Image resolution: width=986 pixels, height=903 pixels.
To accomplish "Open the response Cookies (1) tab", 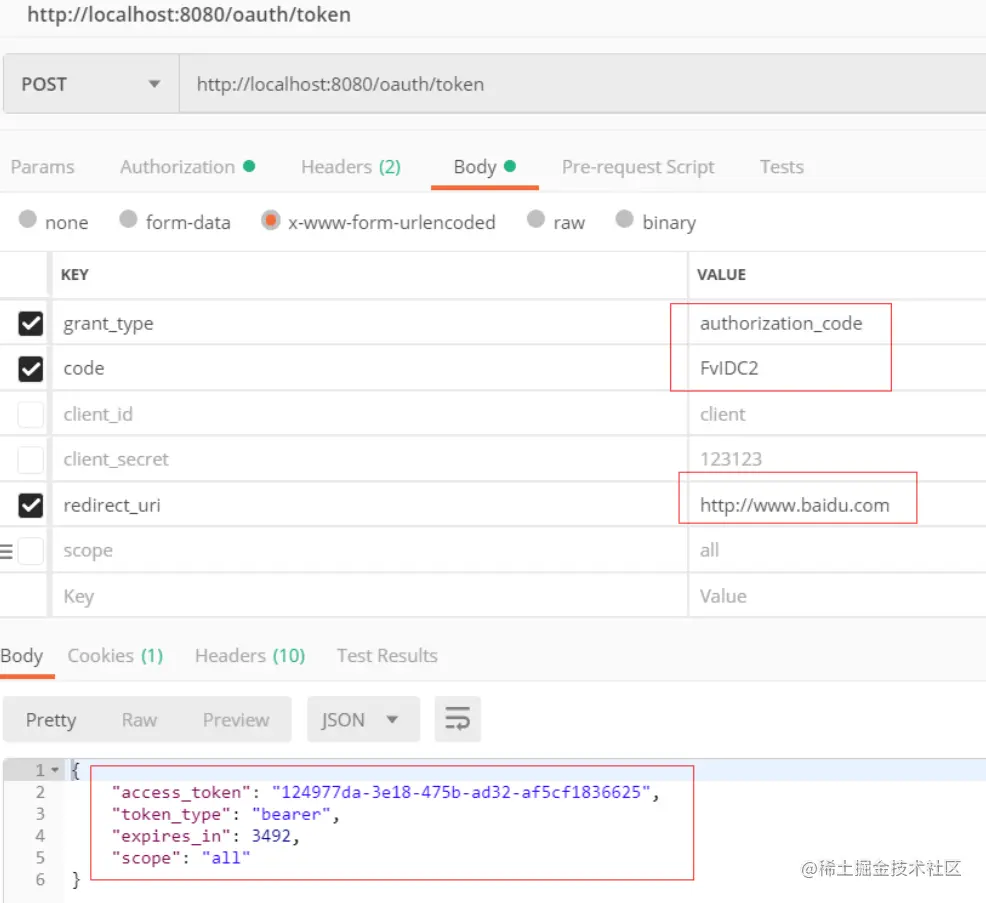I will (115, 656).
